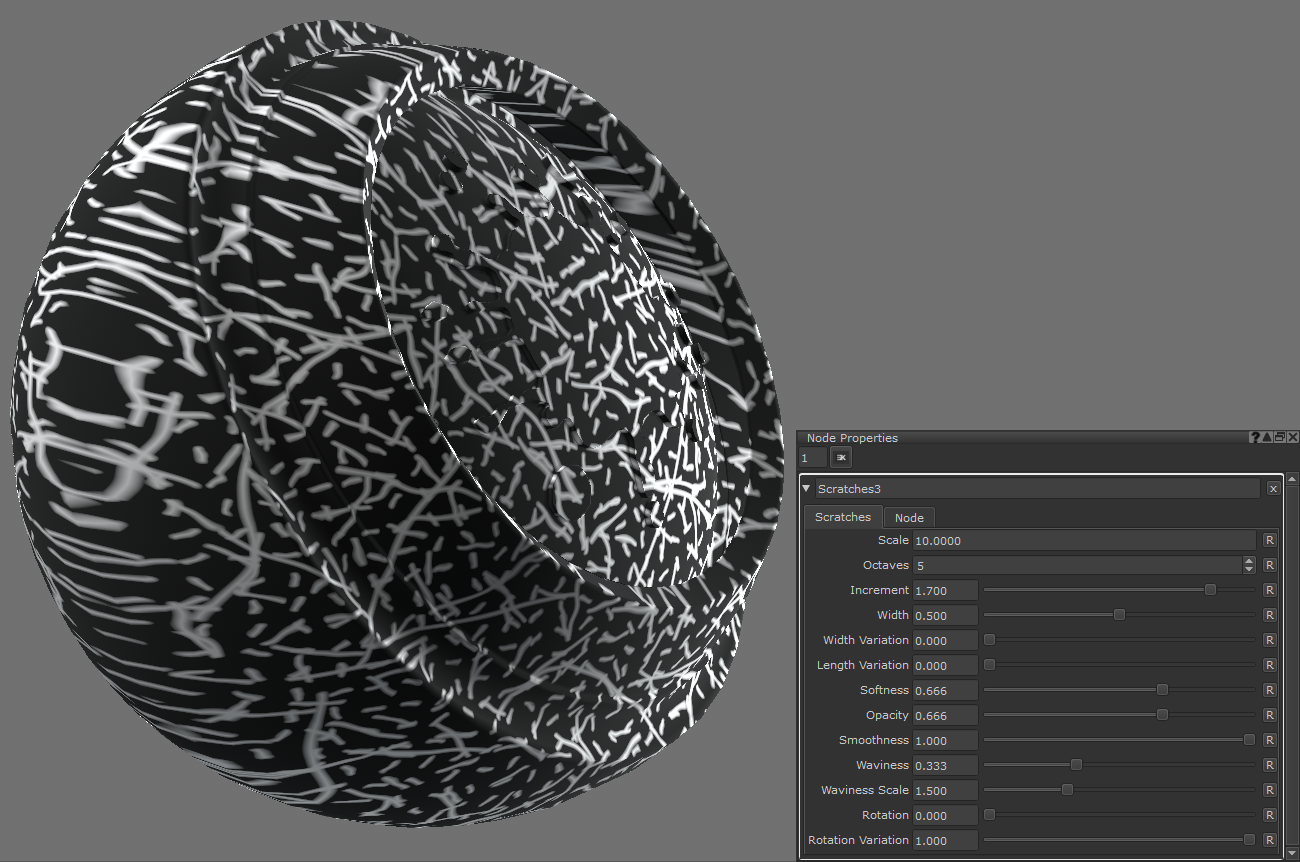
Task: Reset the Increment parameter
Action: click(x=1270, y=590)
